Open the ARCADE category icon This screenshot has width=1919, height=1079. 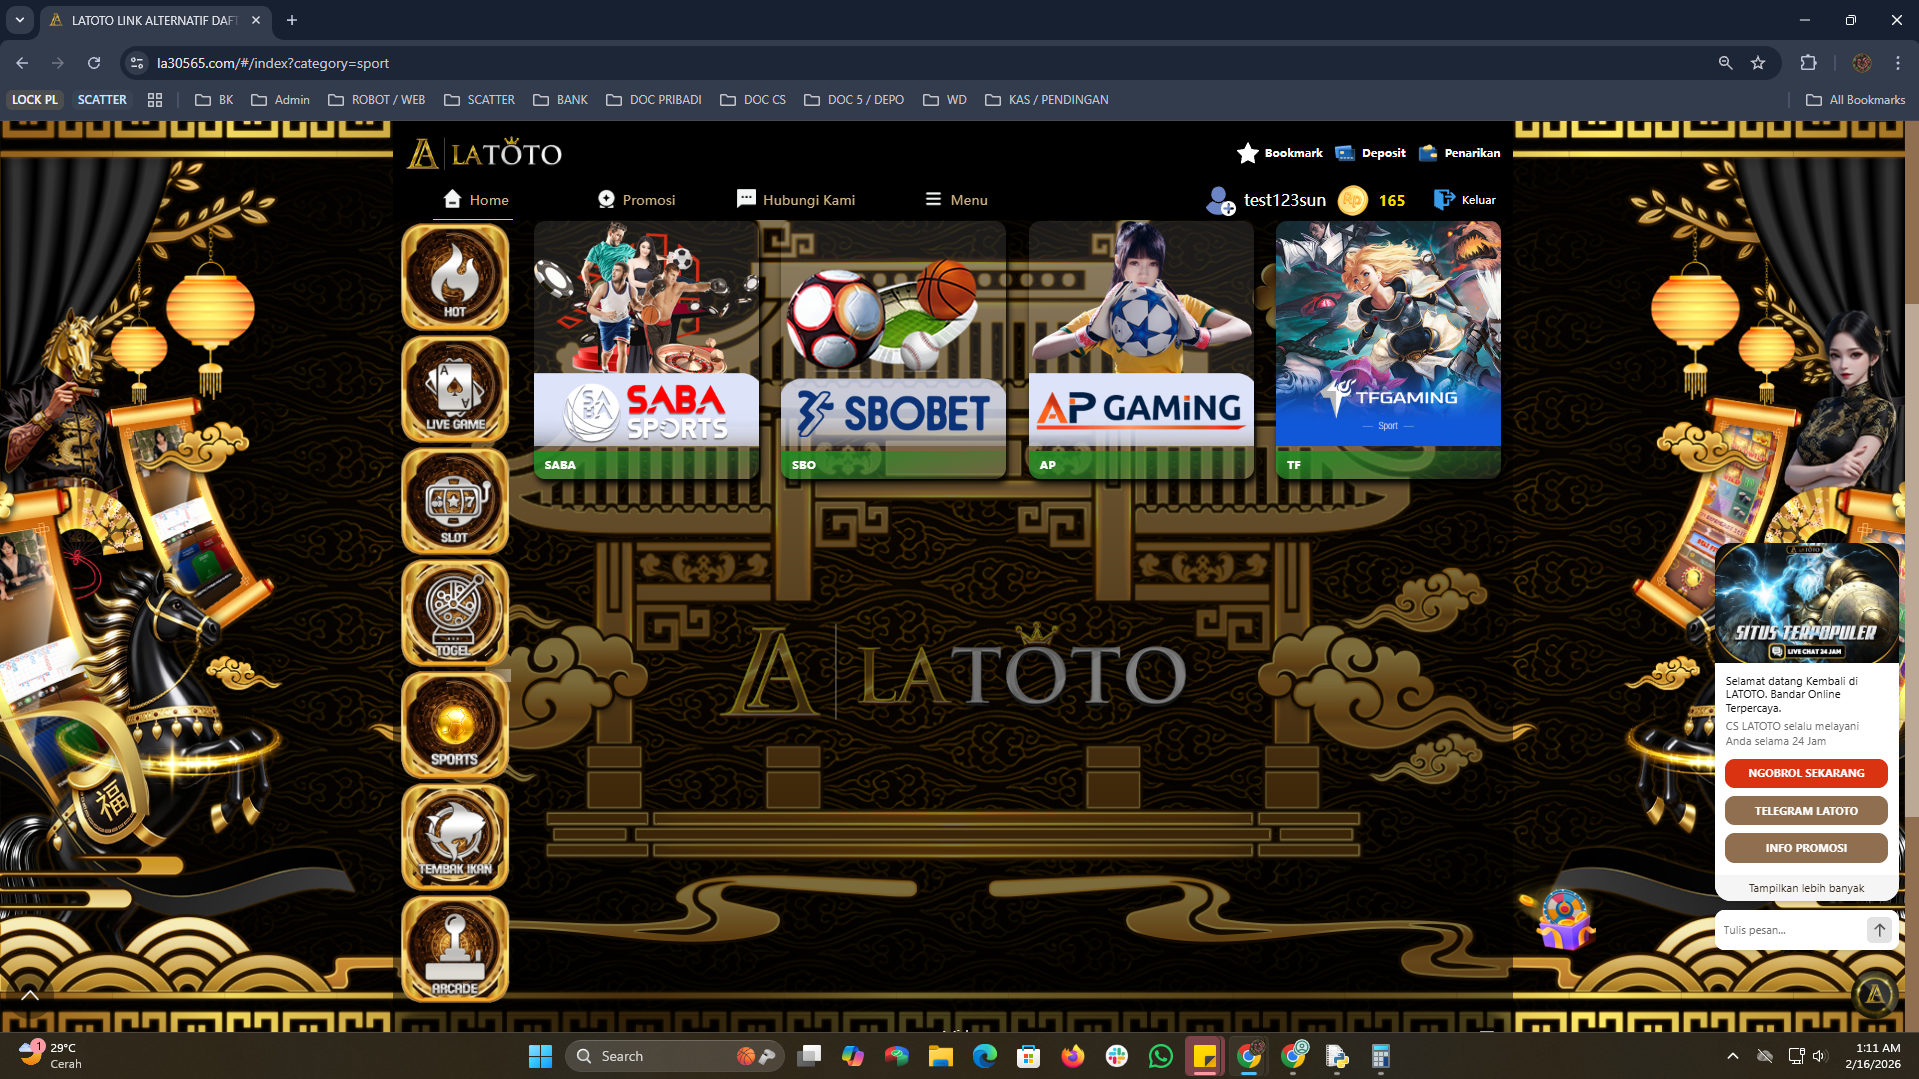(x=455, y=949)
